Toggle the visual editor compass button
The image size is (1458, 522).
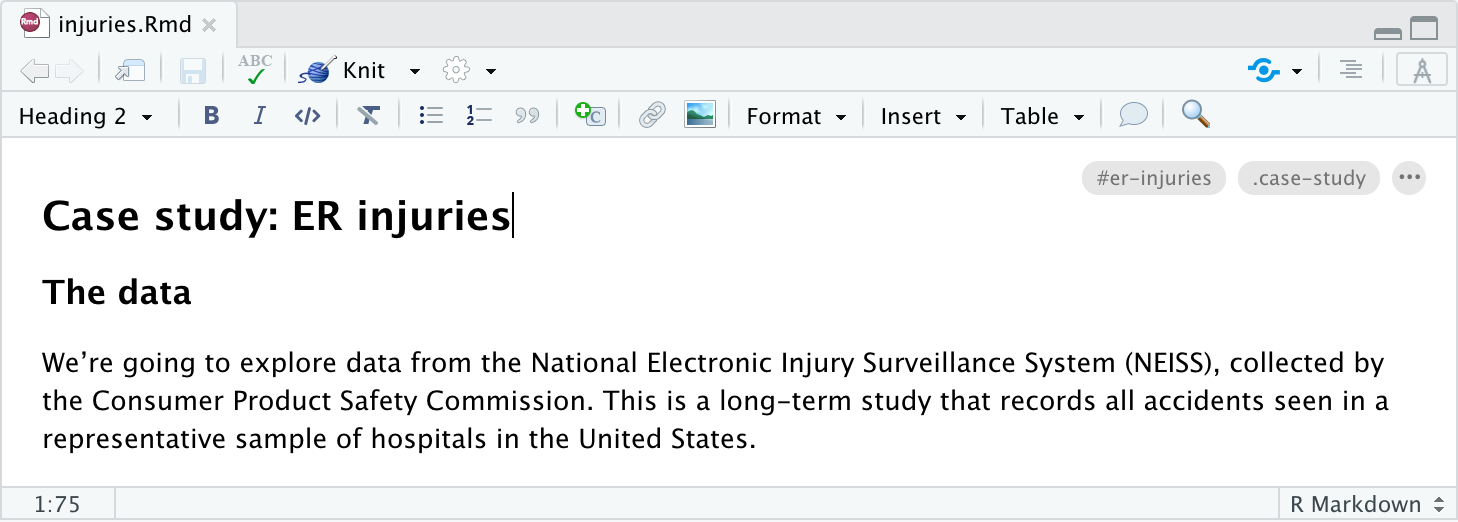click(1421, 70)
